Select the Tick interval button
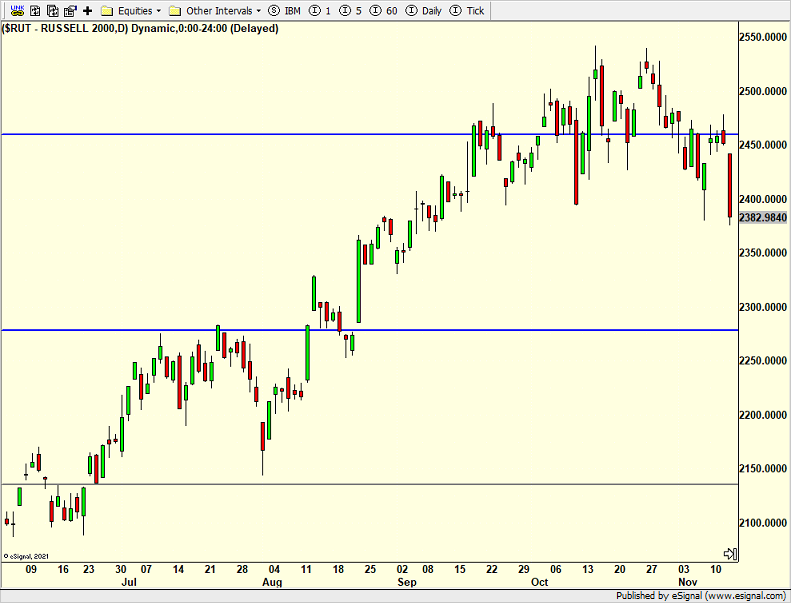The height and width of the screenshot is (603, 791). coord(468,10)
